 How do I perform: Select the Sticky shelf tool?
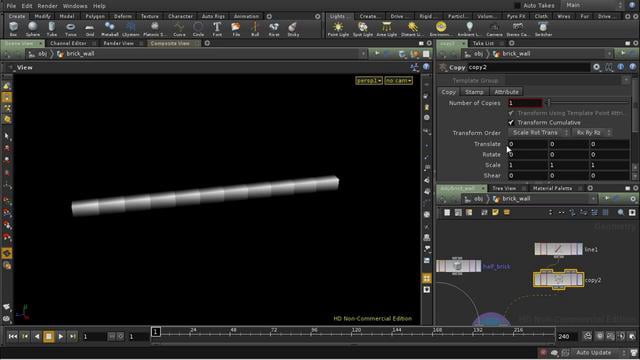pyautogui.click(x=293, y=29)
